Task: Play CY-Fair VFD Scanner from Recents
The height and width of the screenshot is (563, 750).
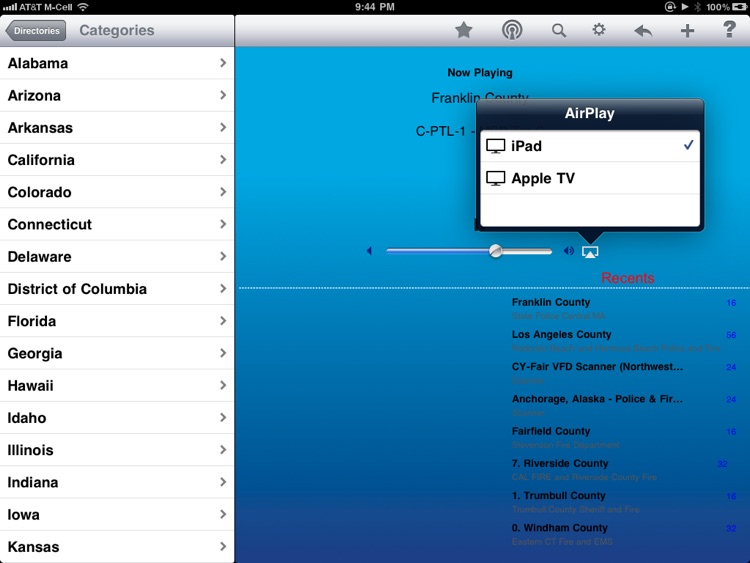Action: pyautogui.click(x=624, y=373)
